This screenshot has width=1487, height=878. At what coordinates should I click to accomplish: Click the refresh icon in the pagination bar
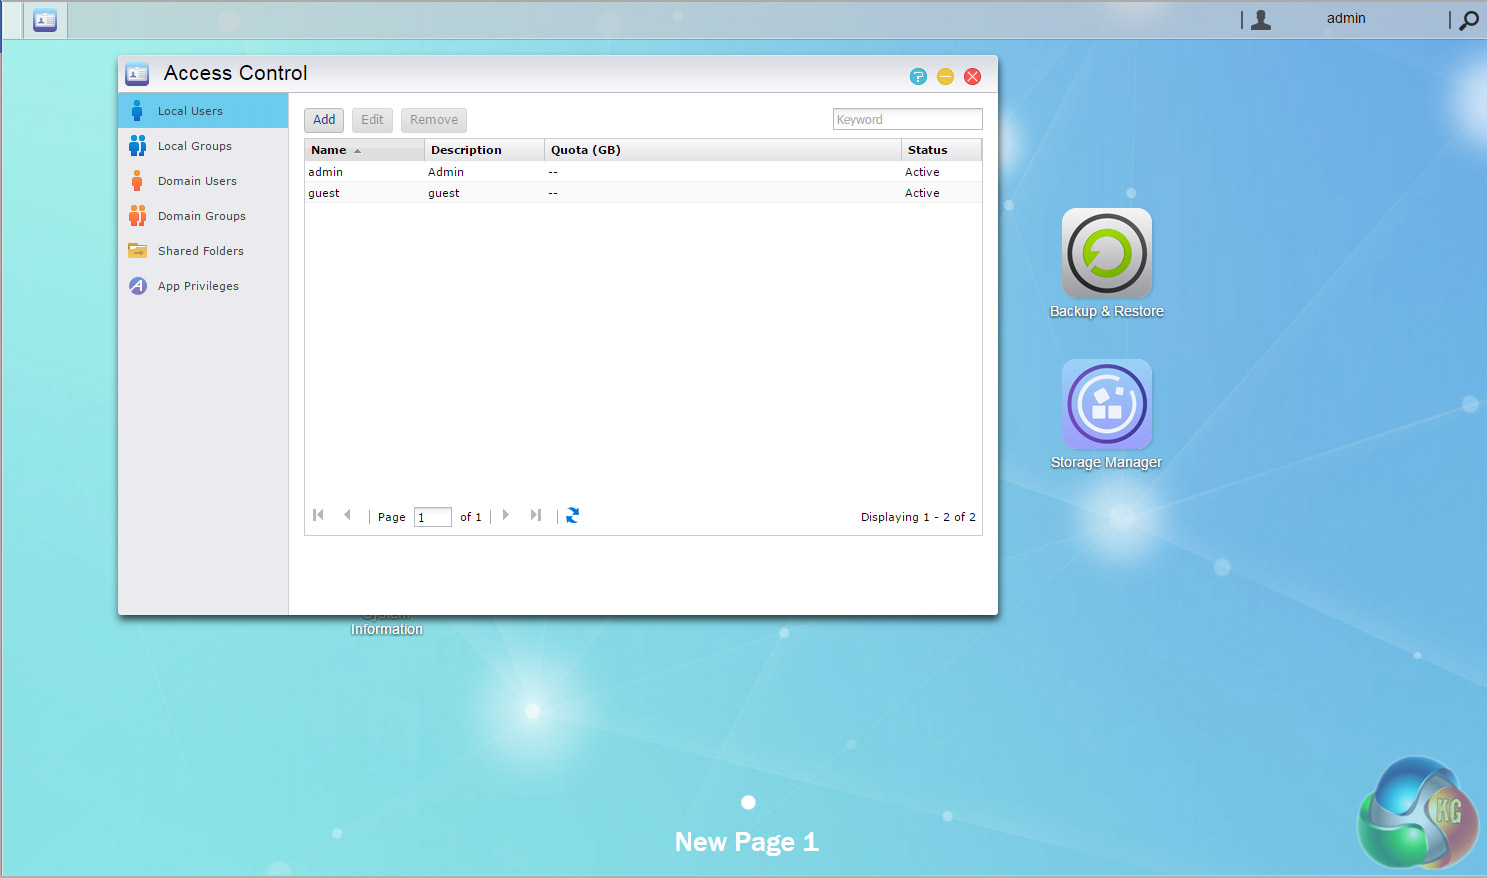(x=572, y=516)
